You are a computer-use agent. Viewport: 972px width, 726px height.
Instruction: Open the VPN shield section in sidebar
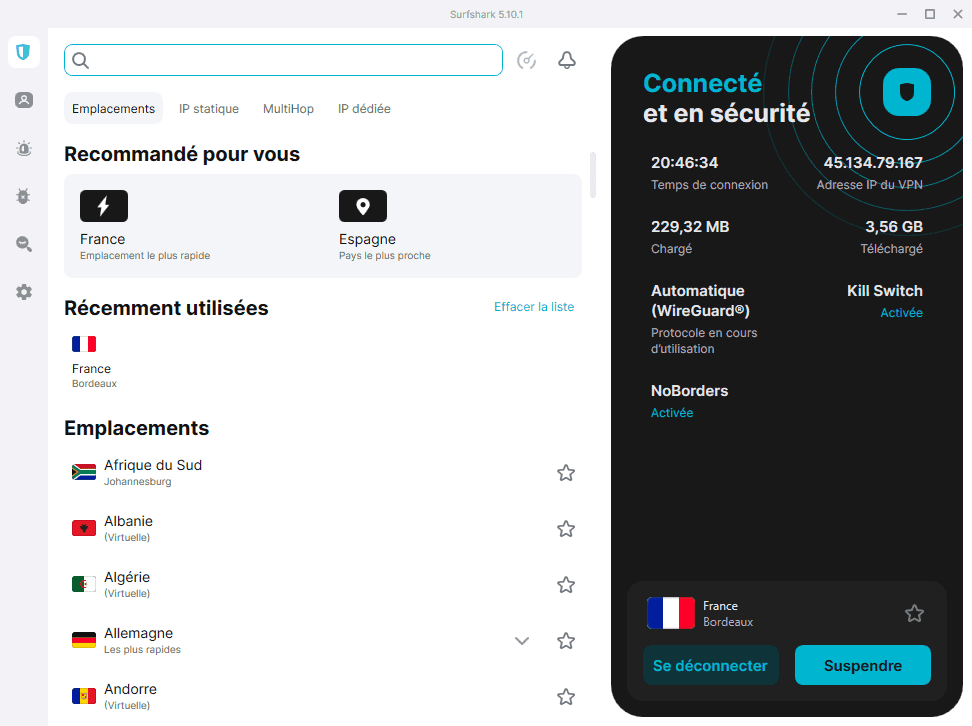pyautogui.click(x=24, y=51)
